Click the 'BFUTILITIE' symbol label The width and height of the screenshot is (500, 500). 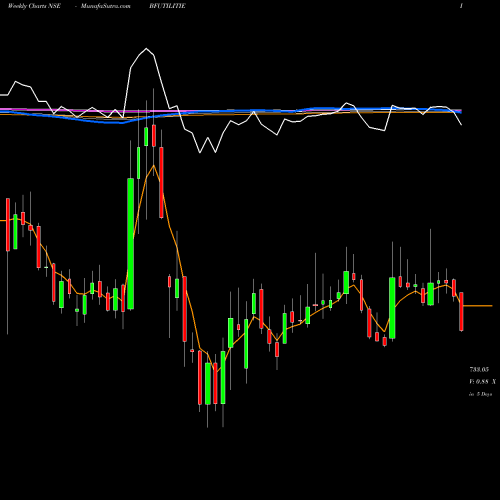167,6
